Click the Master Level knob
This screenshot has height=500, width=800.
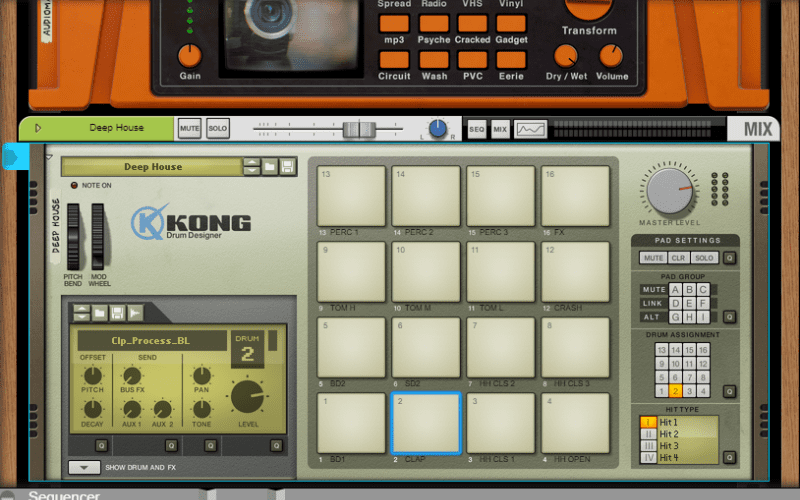(x=670, y=191)
